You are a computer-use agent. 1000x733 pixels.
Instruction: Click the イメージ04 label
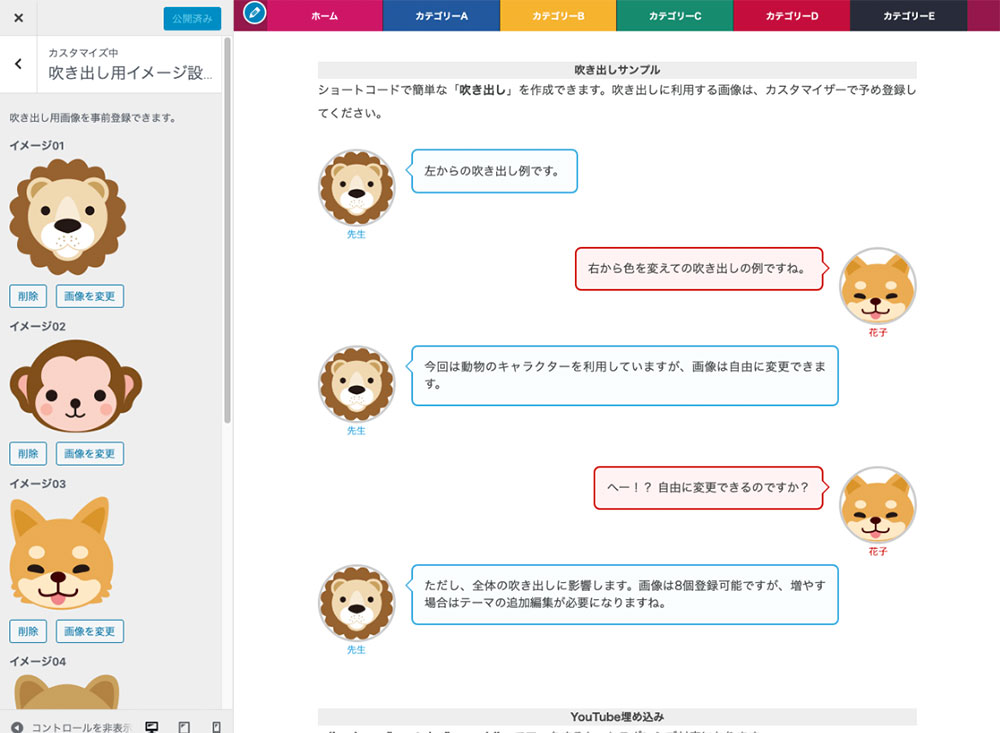[38, 661]
